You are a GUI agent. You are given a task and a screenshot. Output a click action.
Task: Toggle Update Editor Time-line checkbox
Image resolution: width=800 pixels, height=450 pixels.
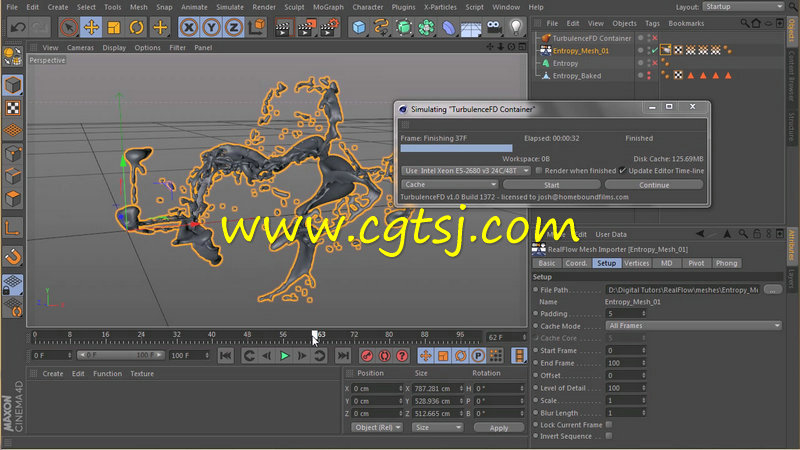tap(622, 170)
